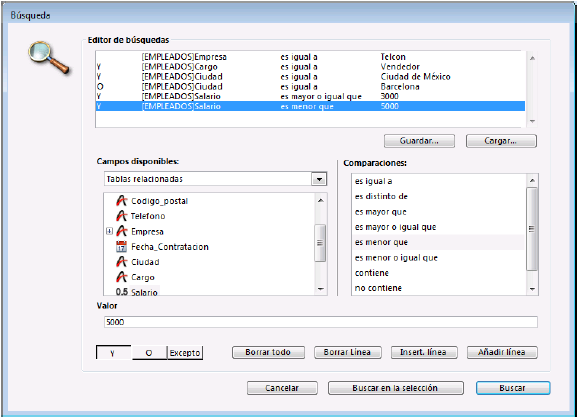Click the text icon beside Cargo
579x419 pixels.
tap(121, 277)
